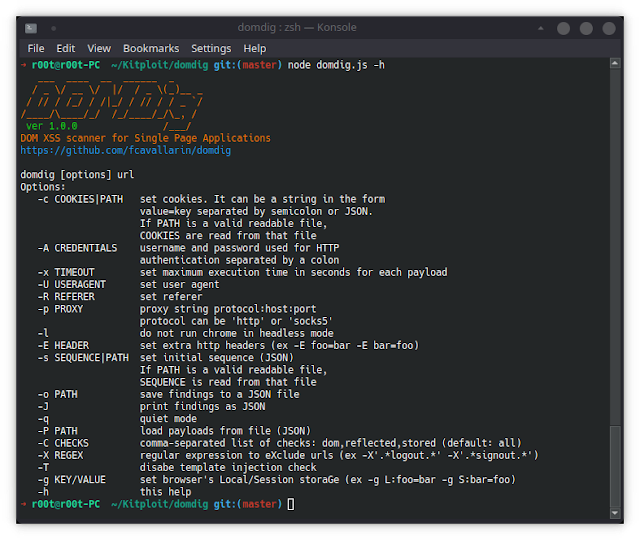Click the '-A CREDENTIALS' option
This screenshot has height=540, width=640.
(x=77, y=248)
